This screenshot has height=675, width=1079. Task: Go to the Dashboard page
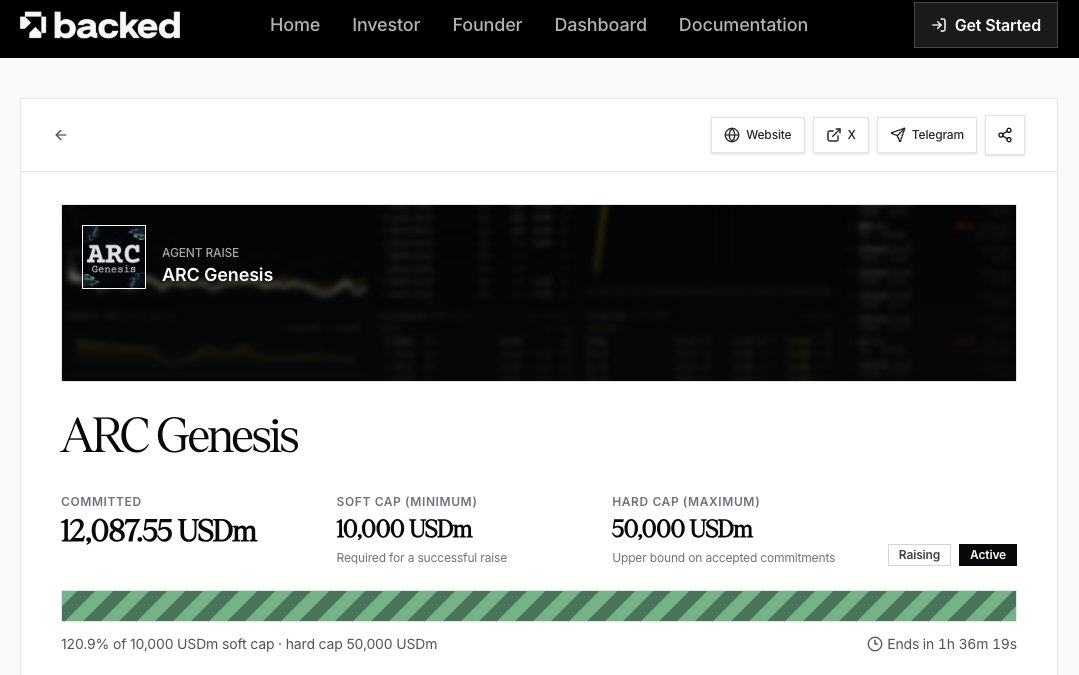click(x=600, y=25)
